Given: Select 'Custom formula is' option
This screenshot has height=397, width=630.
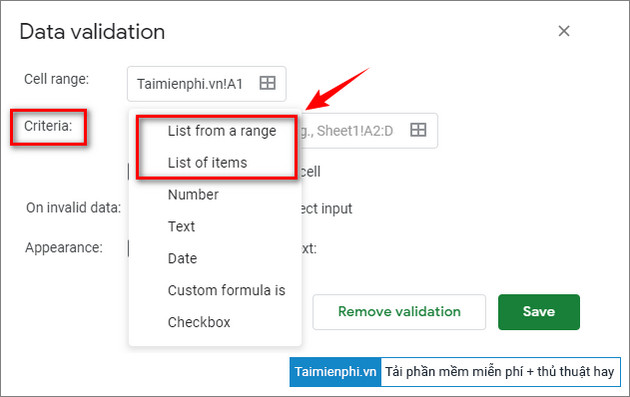Looking at the screenshot, I should (227, 290).
